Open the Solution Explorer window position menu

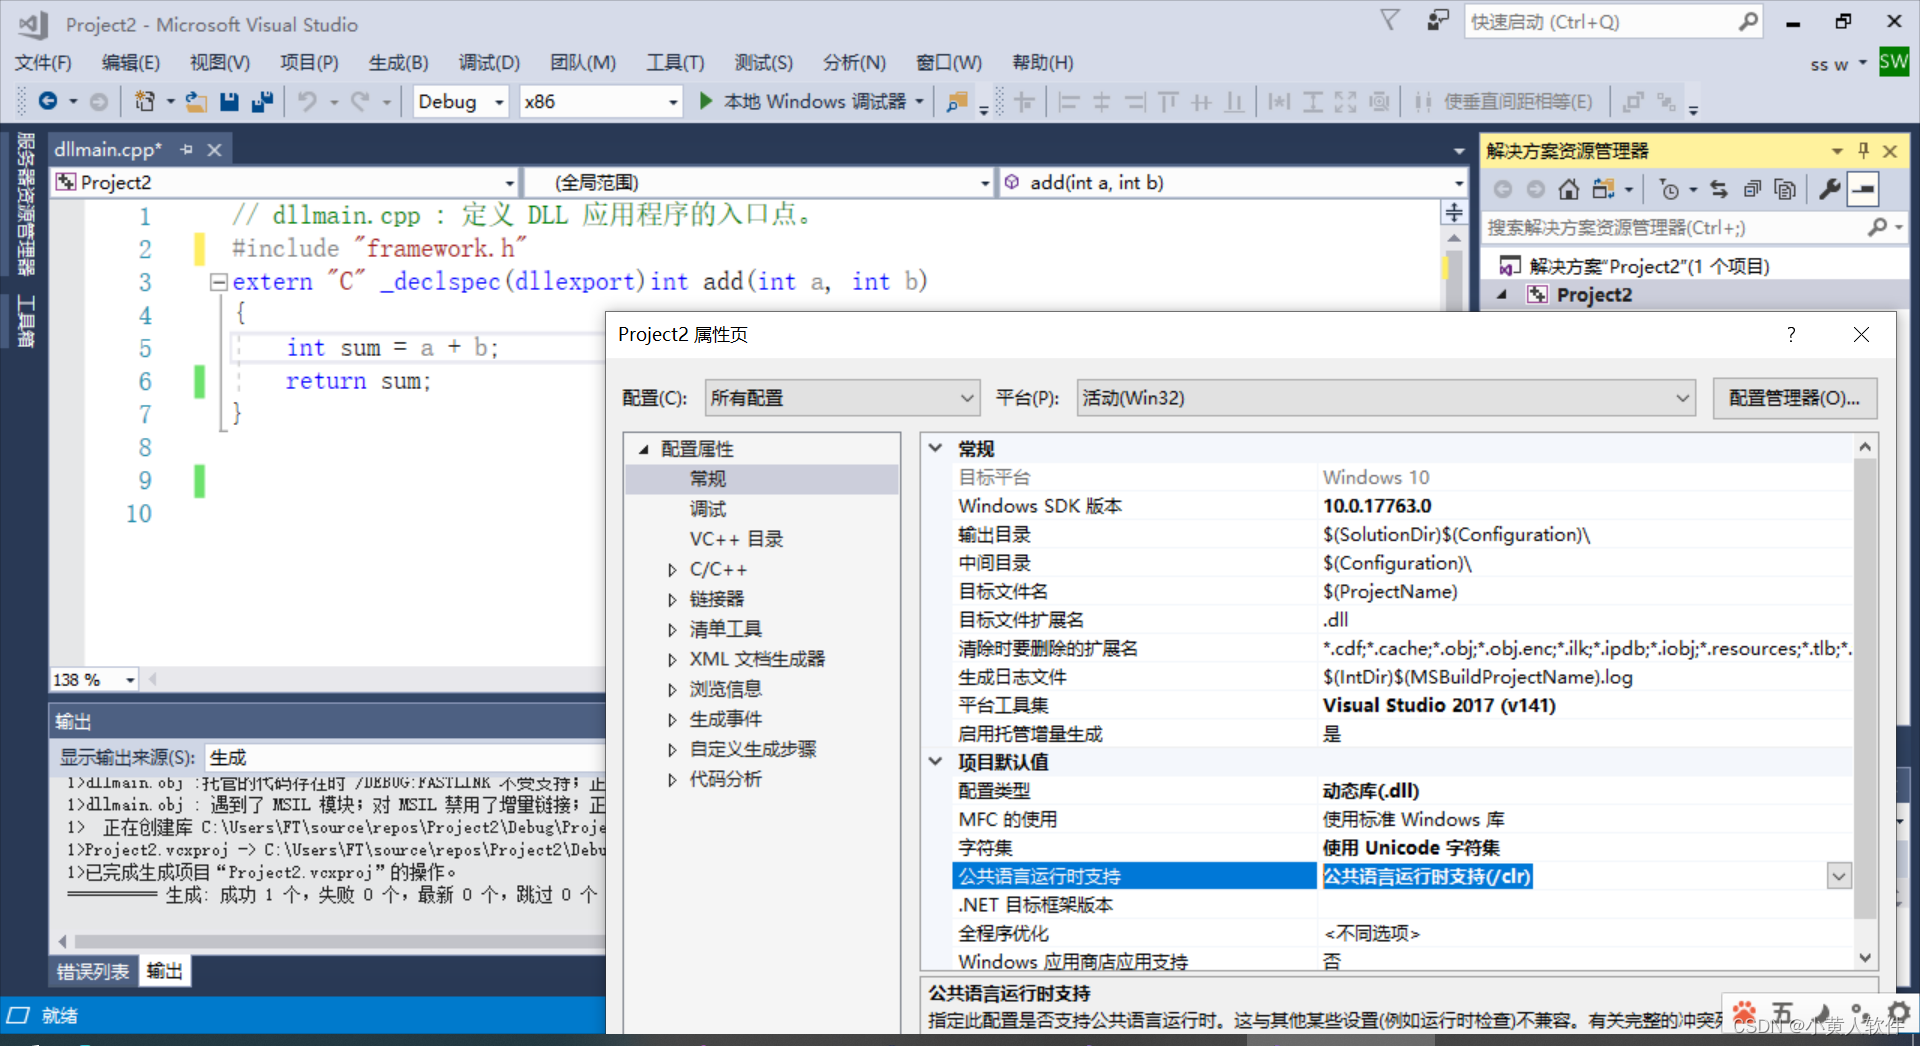coord(1837,151)
